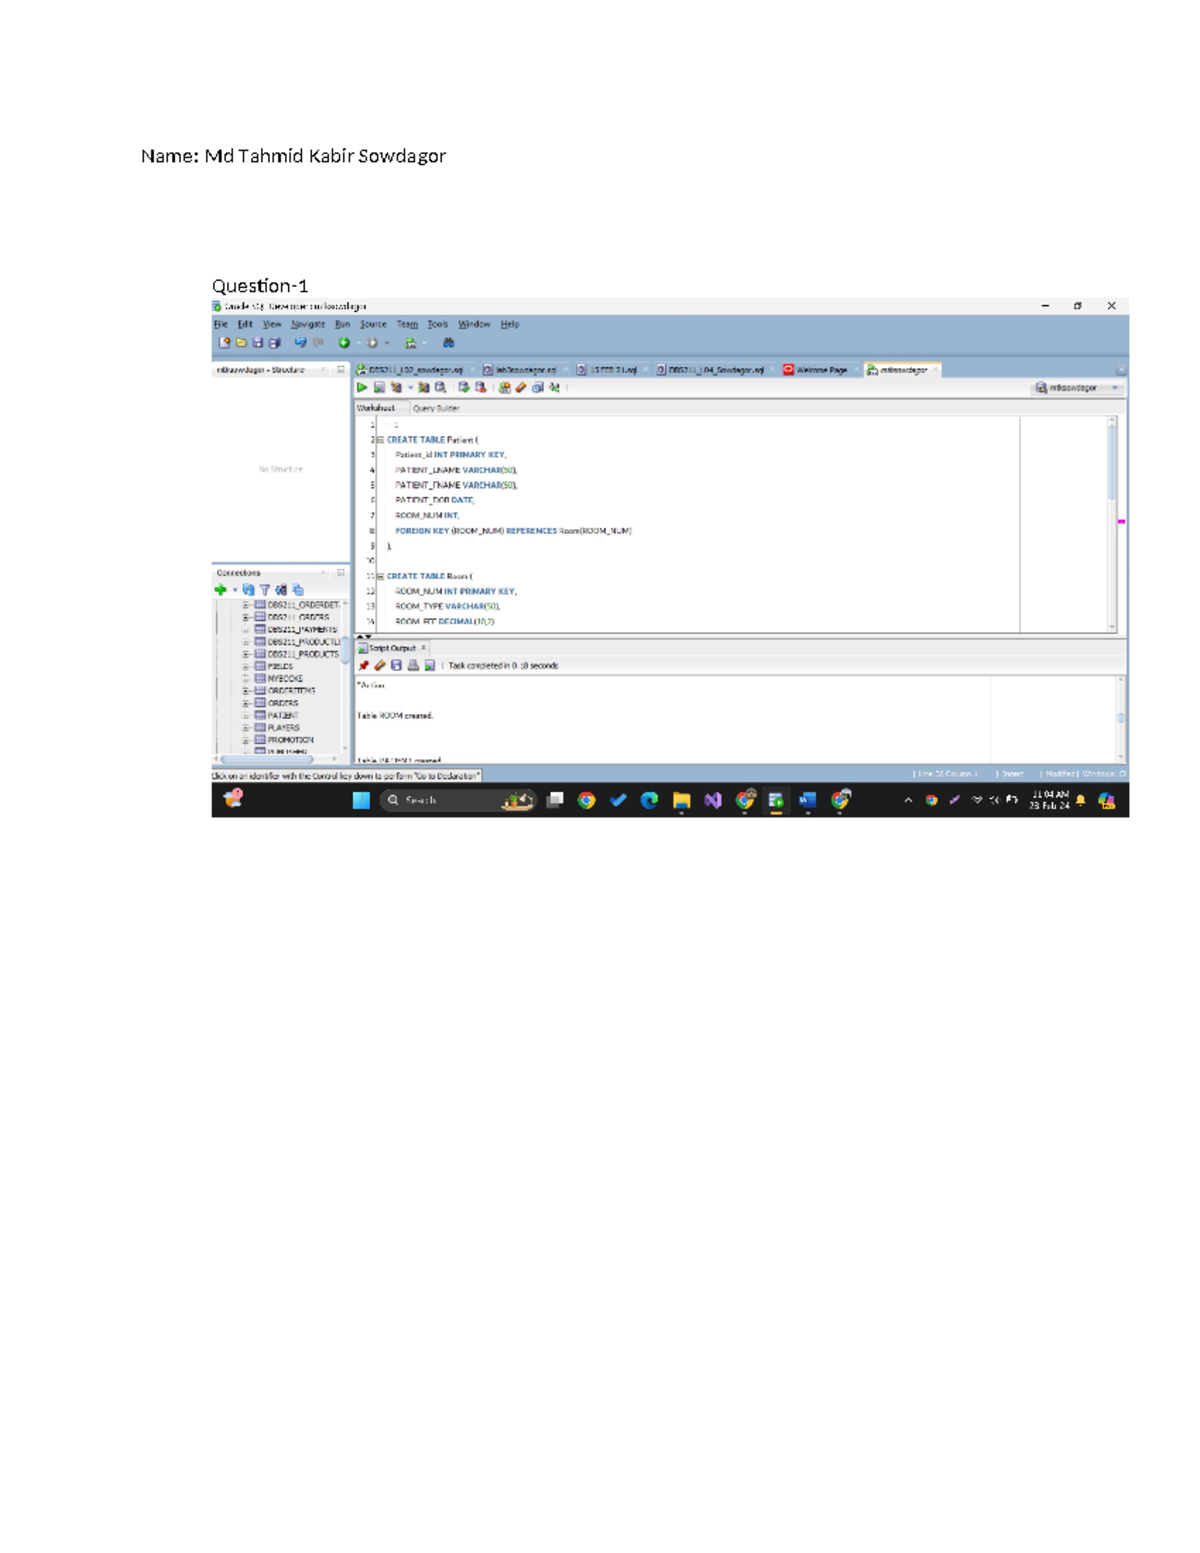This screenshot has width=1200, height=1553.
Task: Pin the Script Output with red pin icon
Action: pos(363,666)
